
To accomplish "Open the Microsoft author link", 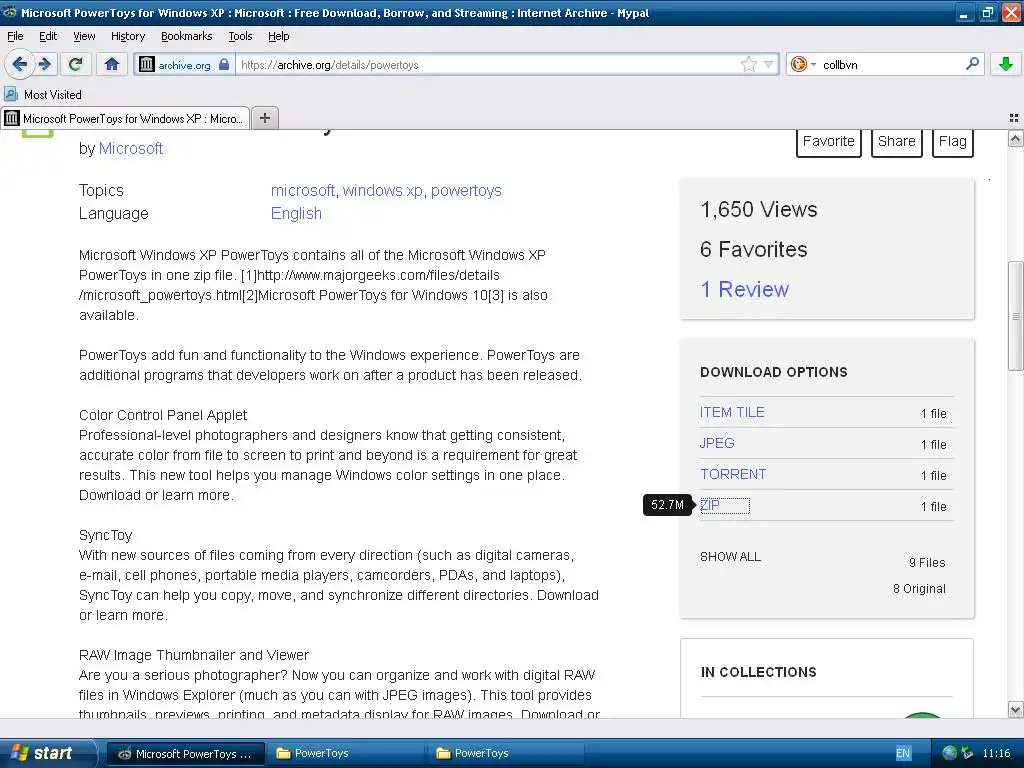I will [x=131, y=149].
